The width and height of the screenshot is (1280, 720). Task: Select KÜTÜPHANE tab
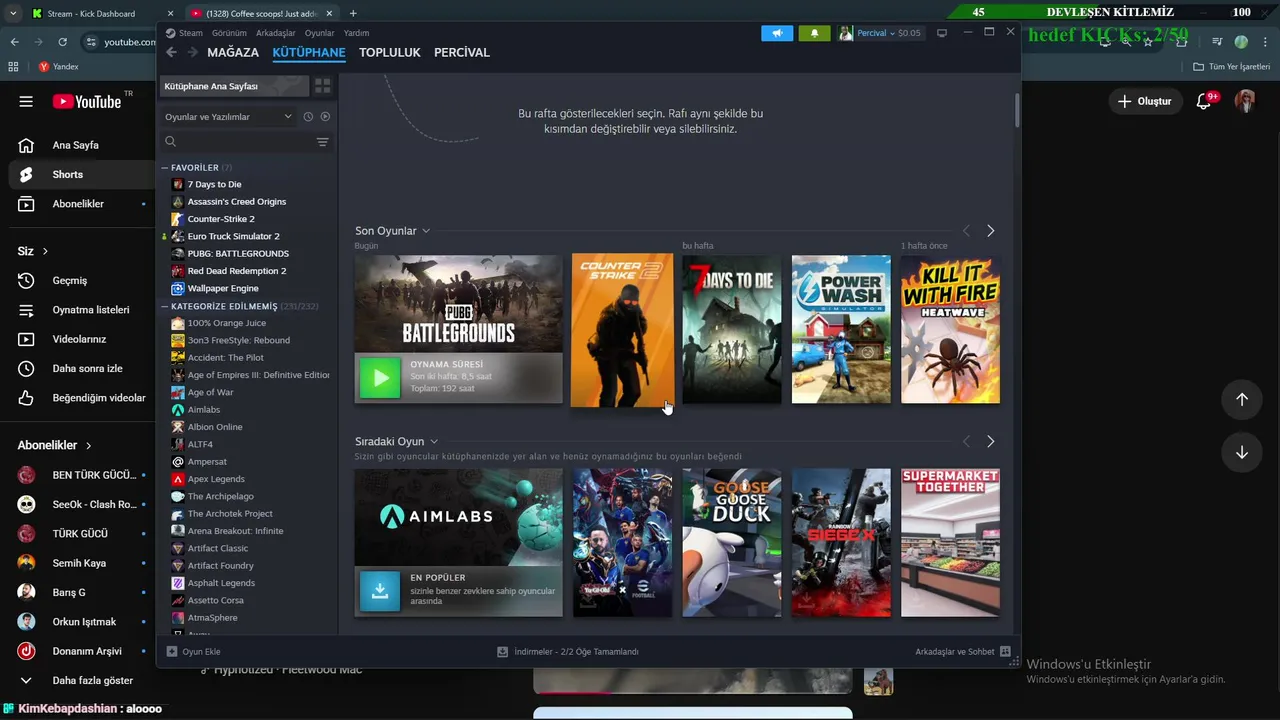(x=309, y=52)
